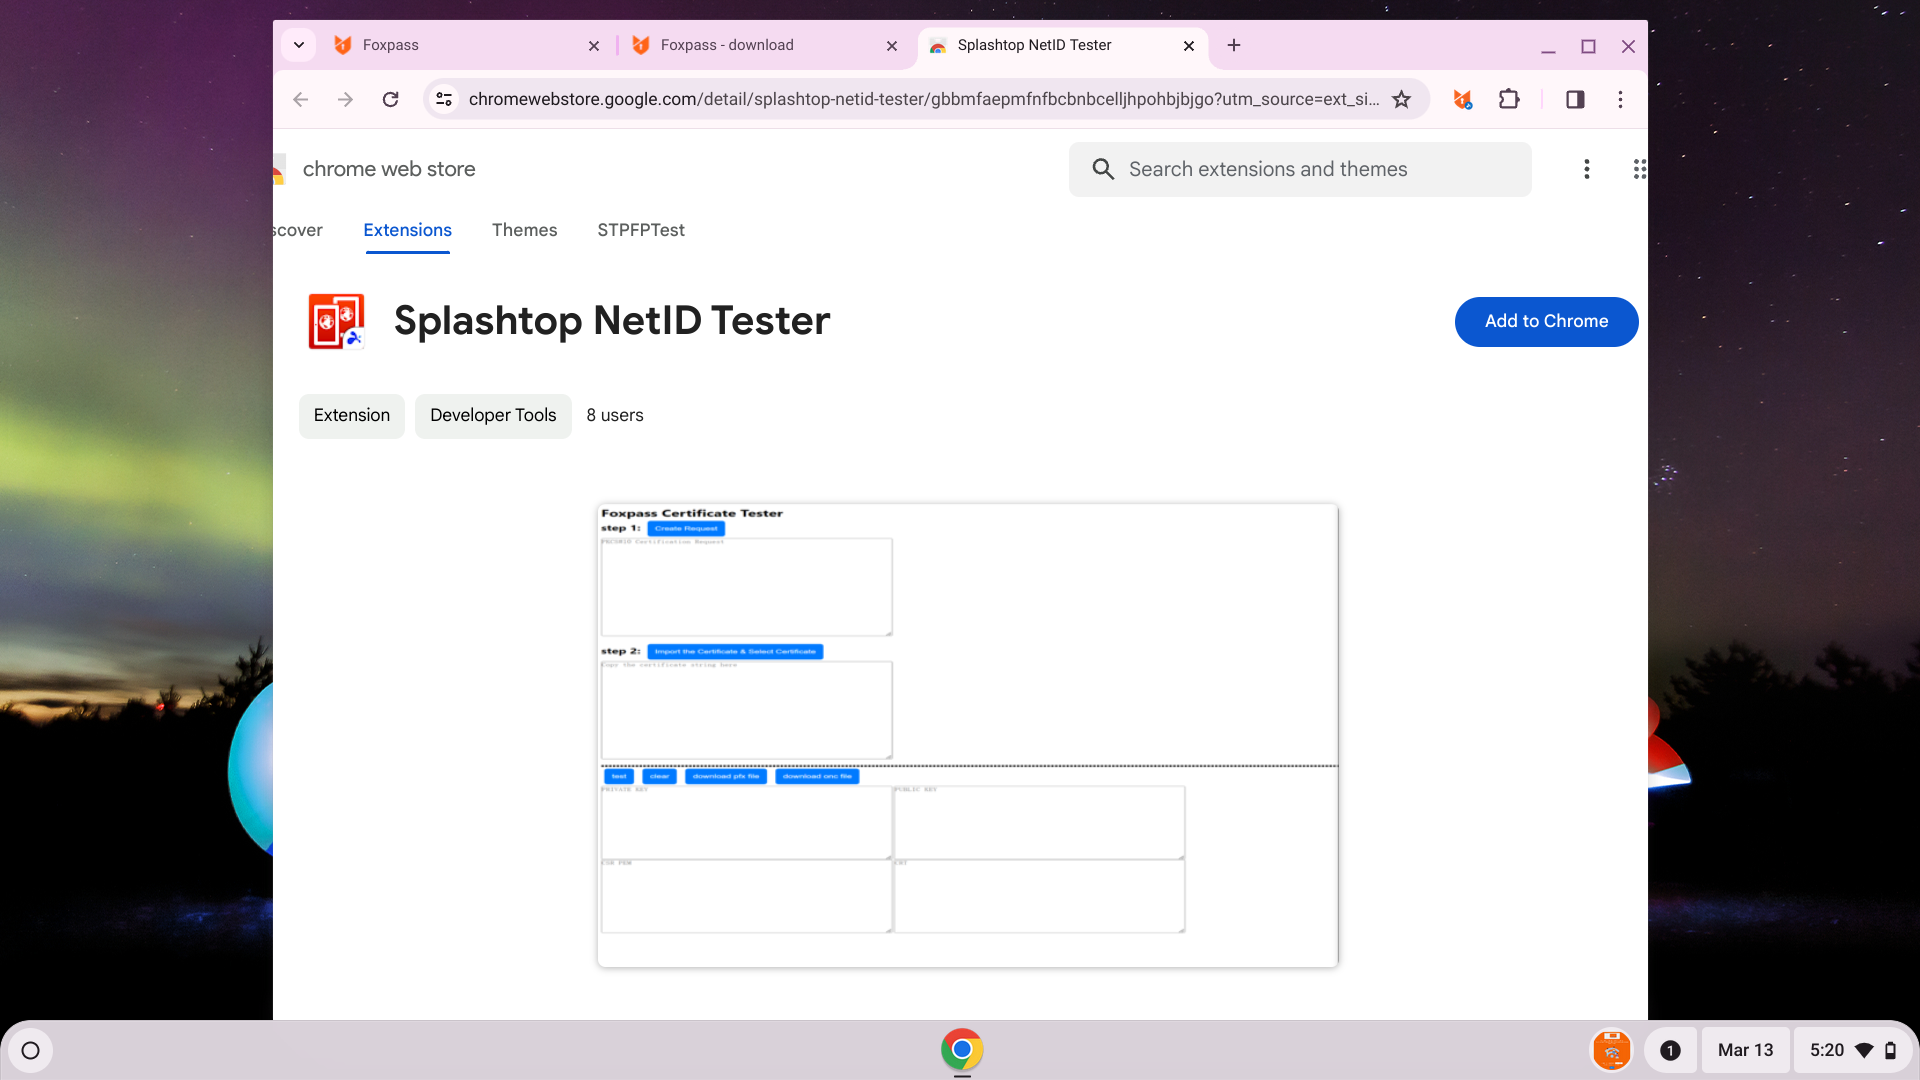Open the Mar 13 calendar date
1920x1080 pixels.
(x=1745, y=1050)
